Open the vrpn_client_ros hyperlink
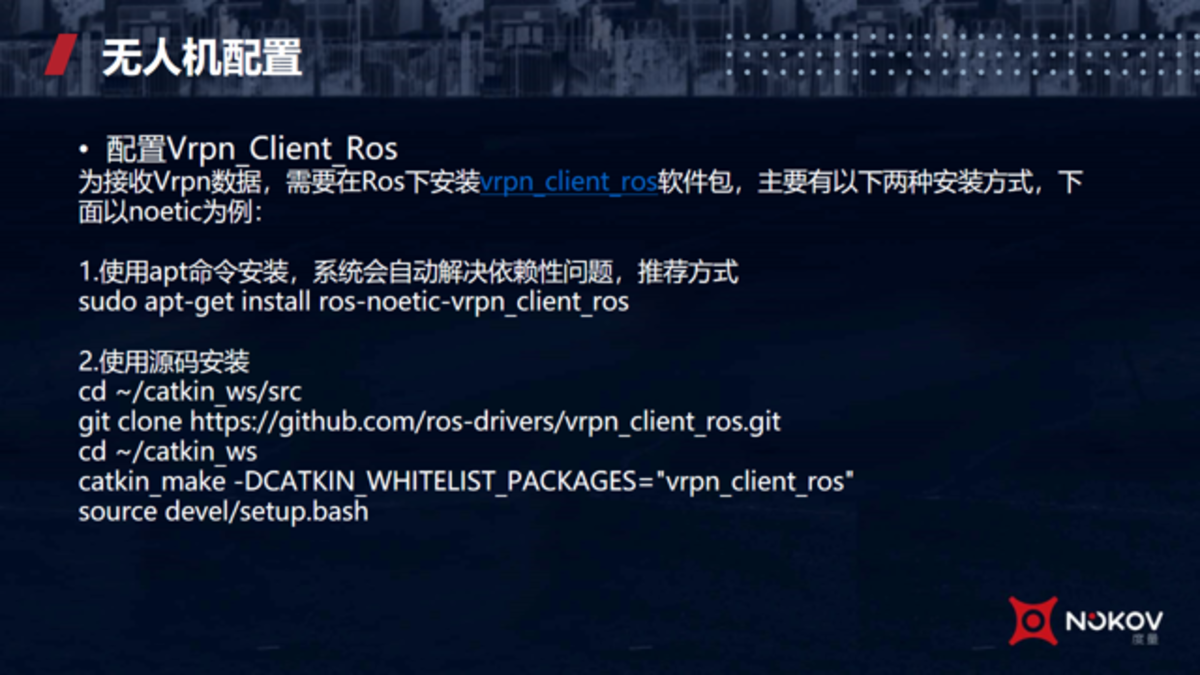This screenshot has width=1200, height=675. pyautogui.click(x=569, y=183)
